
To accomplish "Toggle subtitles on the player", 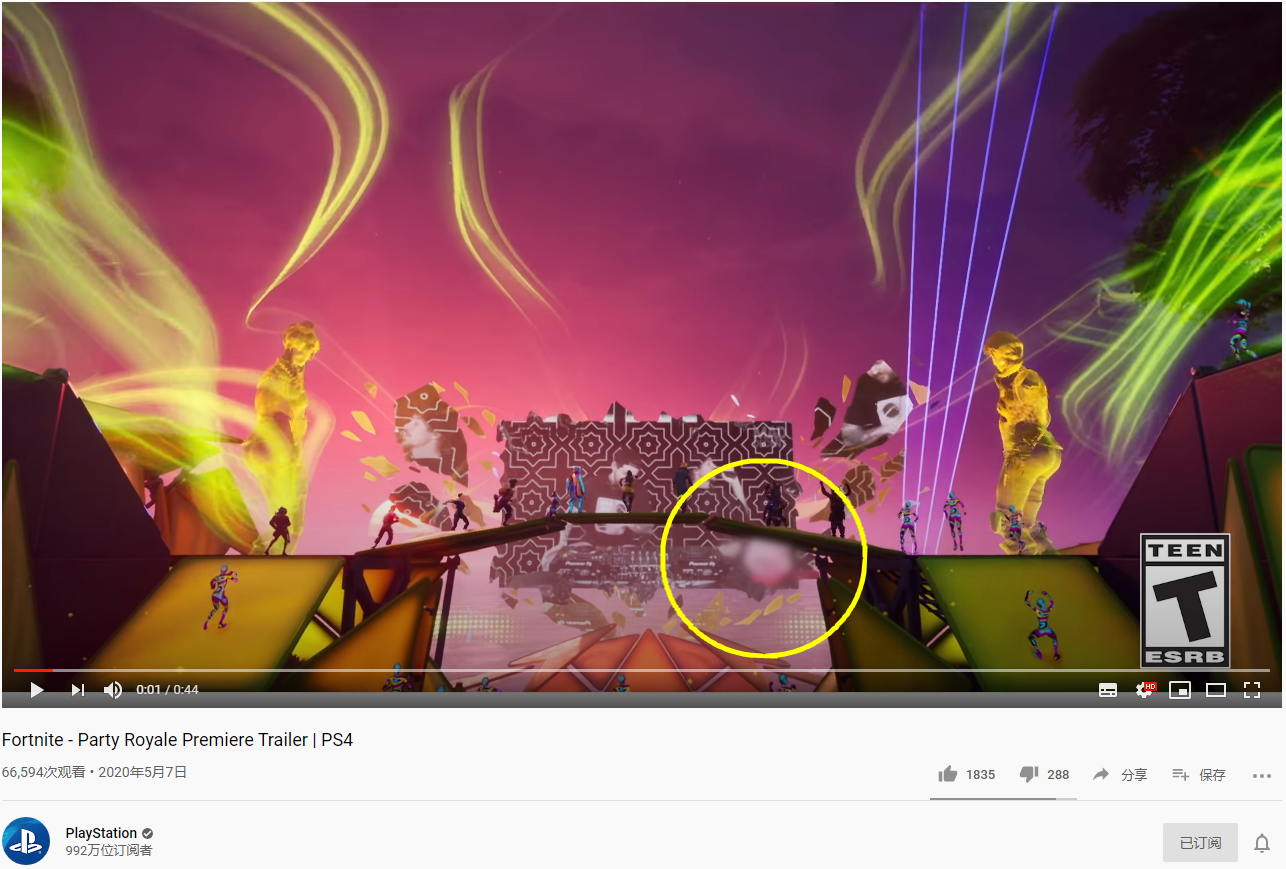I will 1108,690.
